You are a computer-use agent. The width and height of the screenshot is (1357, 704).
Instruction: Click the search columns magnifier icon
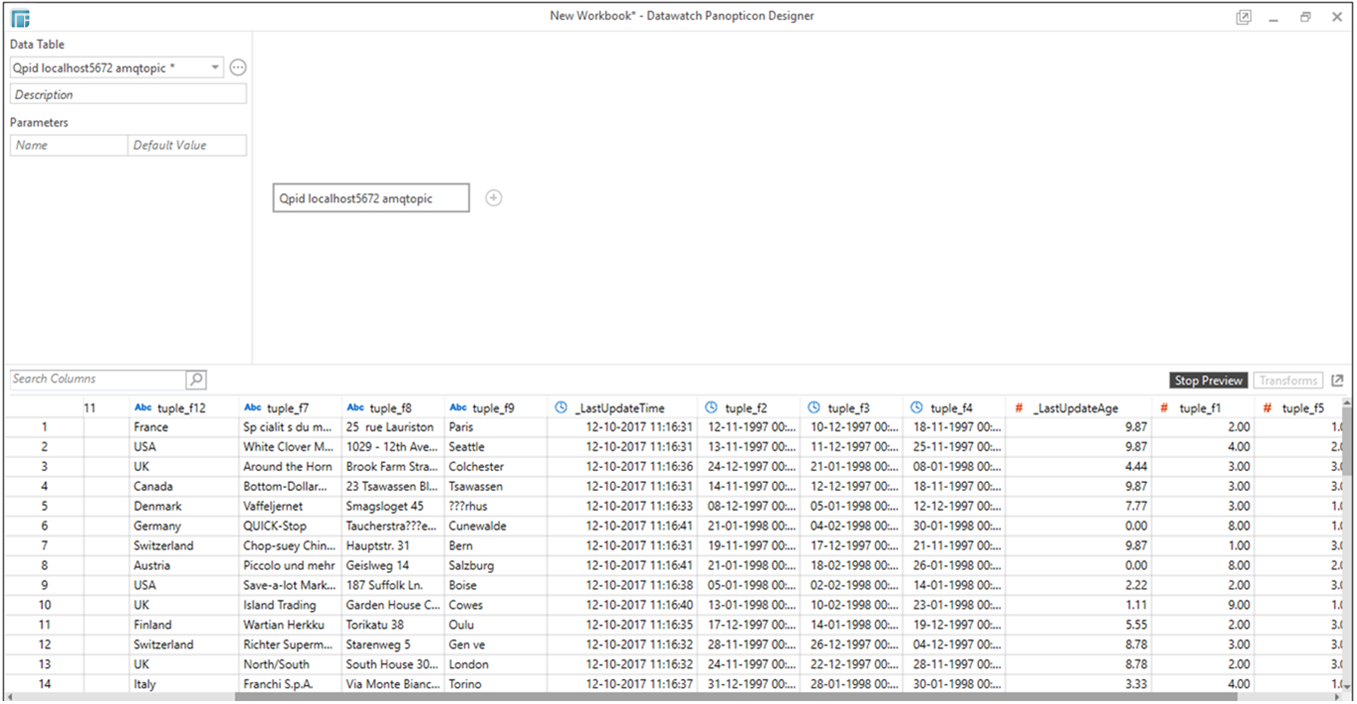coord(196,380)
